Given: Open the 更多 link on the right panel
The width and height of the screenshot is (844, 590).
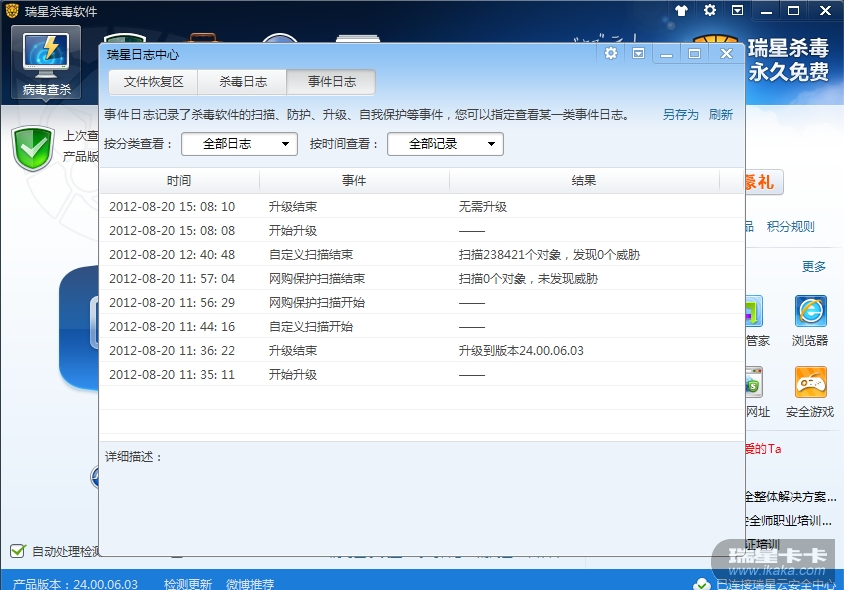Looking at the screenshot, I should coord(814,267).
